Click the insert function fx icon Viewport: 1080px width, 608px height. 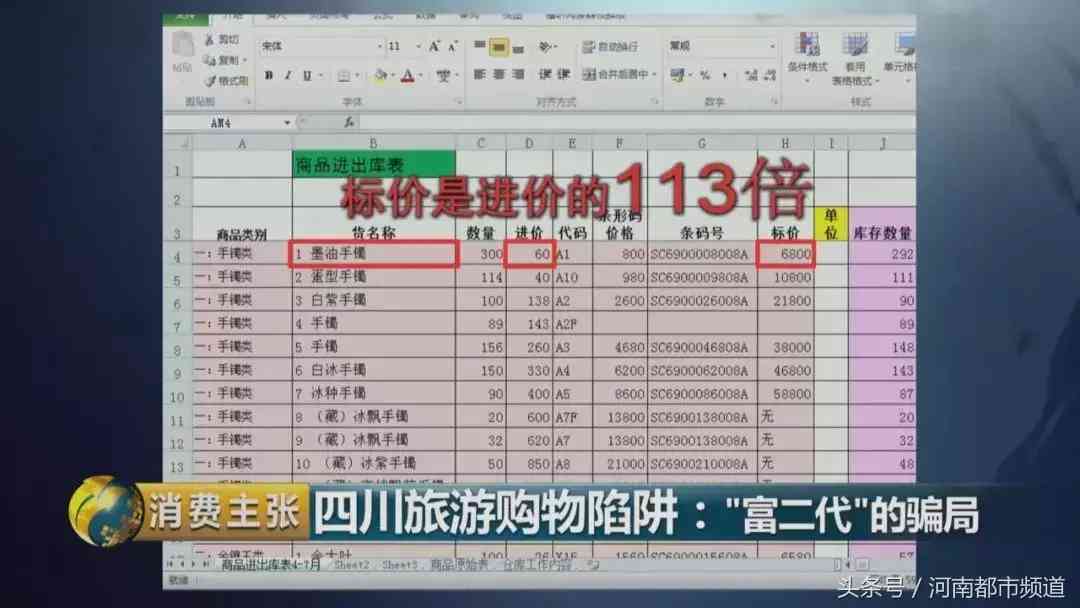tap(348, 122)
